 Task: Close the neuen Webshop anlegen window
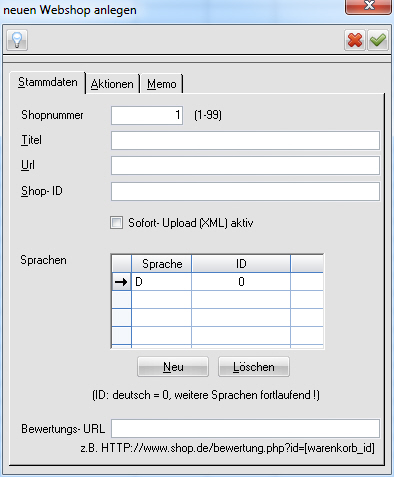[368, 7]
